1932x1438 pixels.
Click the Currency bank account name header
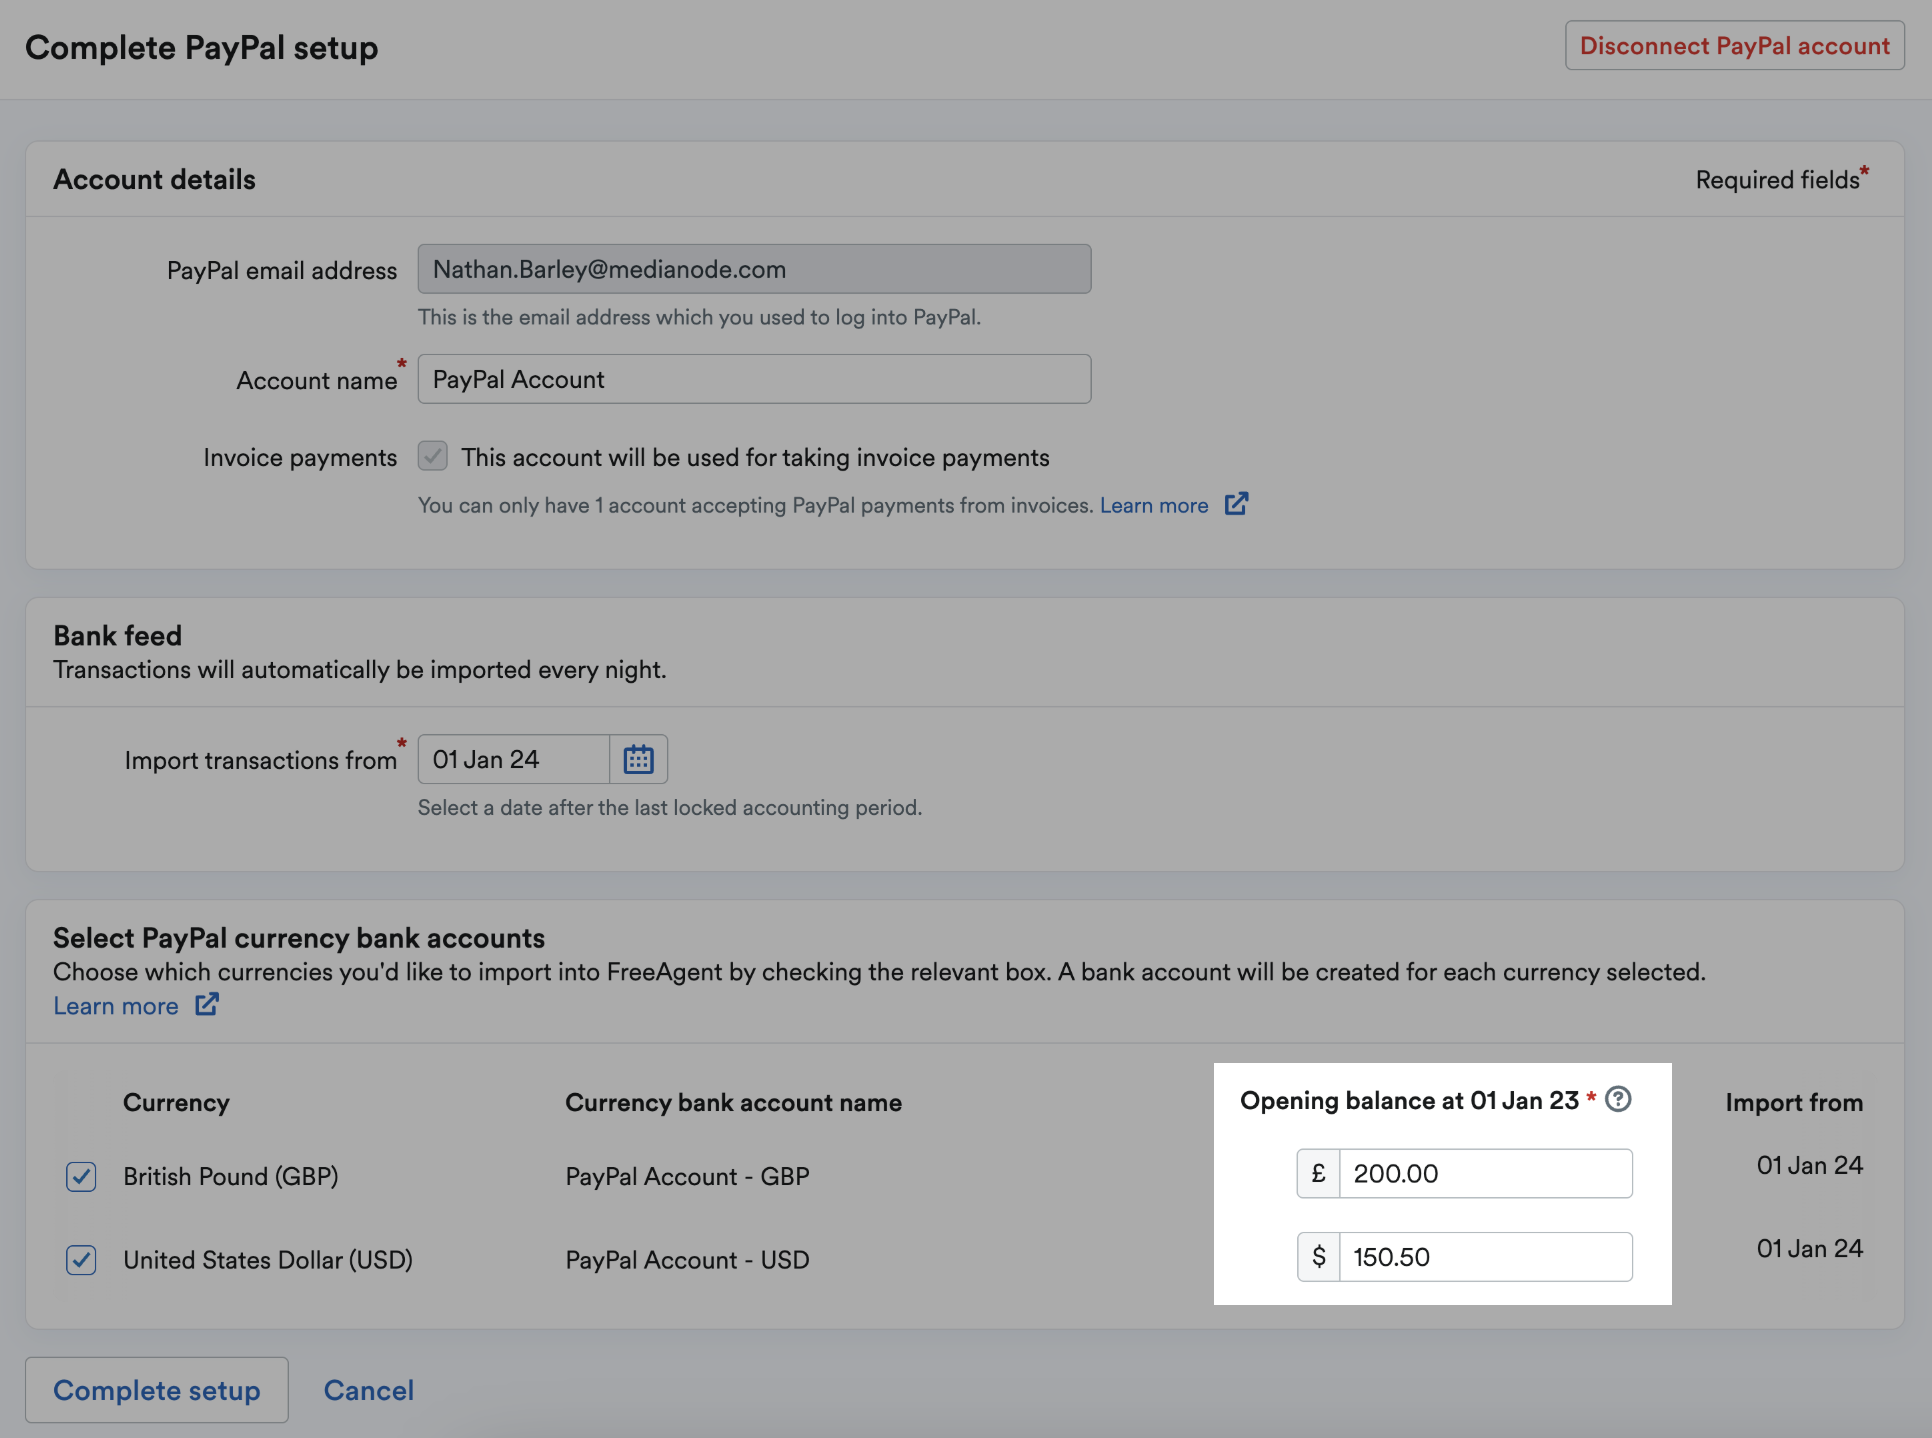pyautogui.click(x=734, y=1102)
